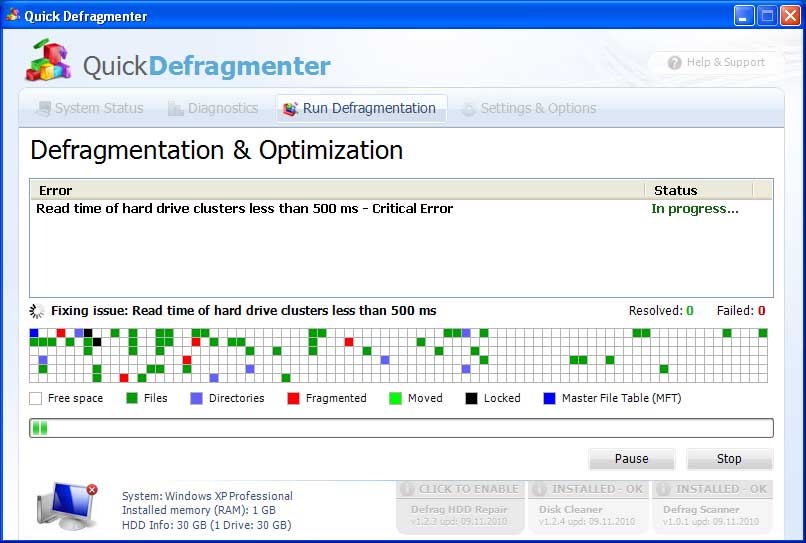Image resolution: width=806 pixels, height=543 pixels.
Task: Click the bright green Moved legend swatch
Action: 395,399
